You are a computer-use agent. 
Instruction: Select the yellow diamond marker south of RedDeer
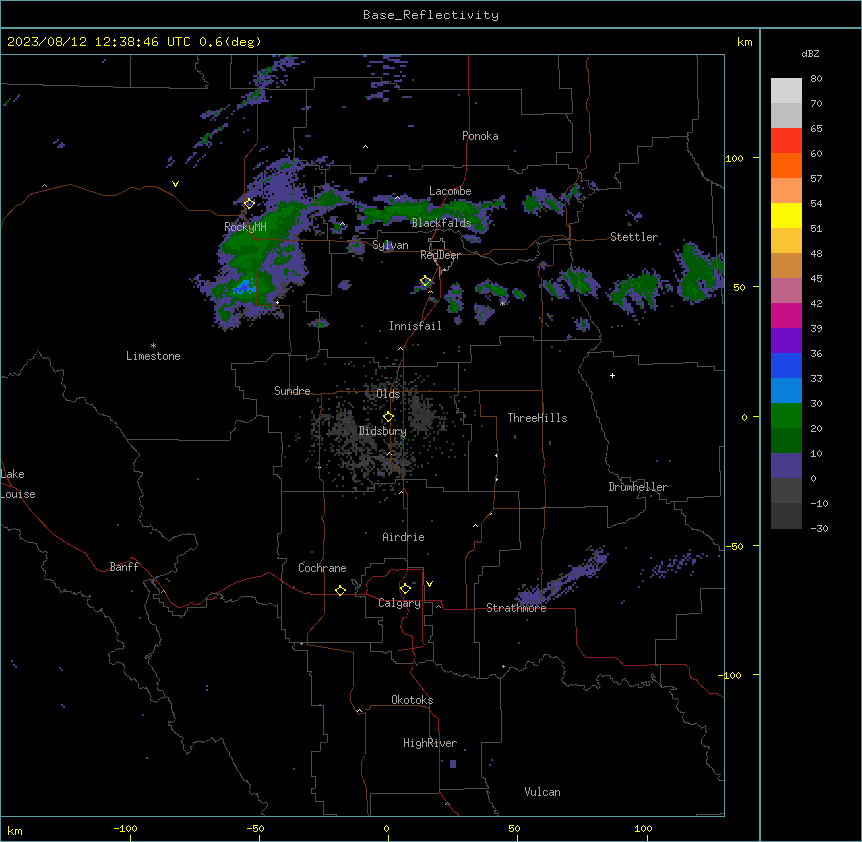click(x=425, y=281)
